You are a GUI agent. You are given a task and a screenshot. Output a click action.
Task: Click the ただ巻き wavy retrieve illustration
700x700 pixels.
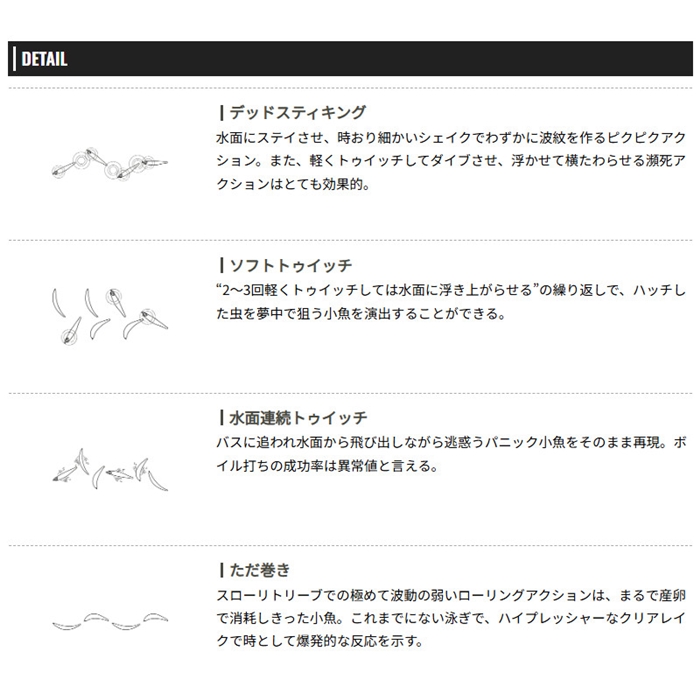pos(109,617)
